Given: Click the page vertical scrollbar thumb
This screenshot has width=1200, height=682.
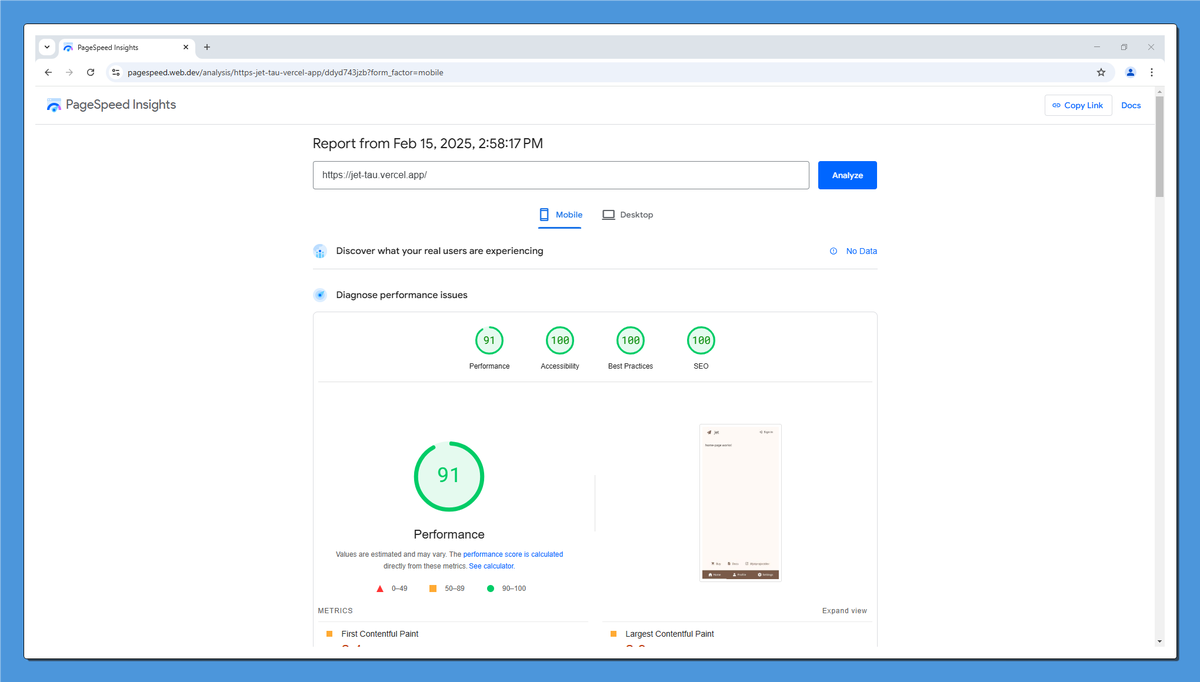Looking at the screenshot, I should coord(1160,147).
